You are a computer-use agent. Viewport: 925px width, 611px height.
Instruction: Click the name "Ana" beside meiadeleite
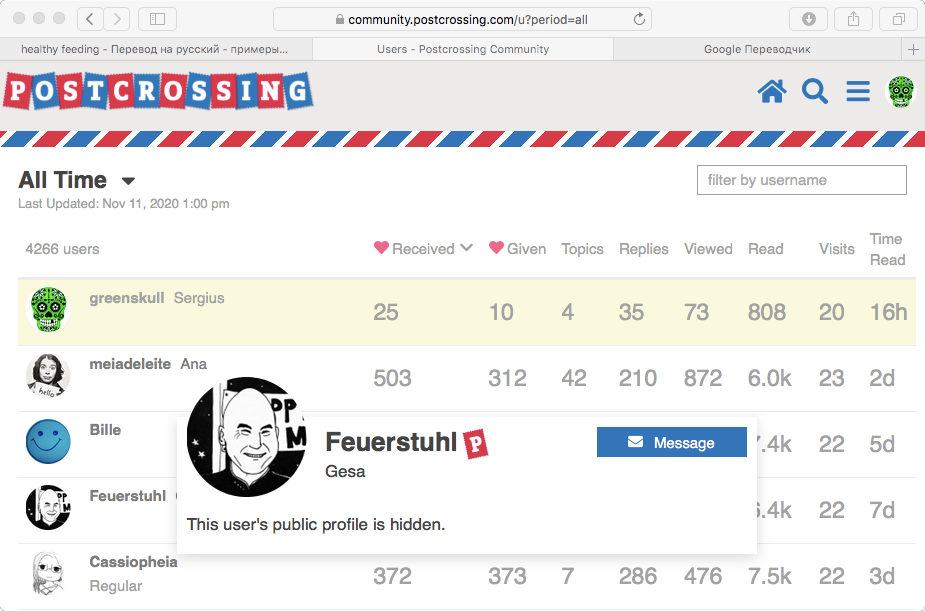[193, 364]
